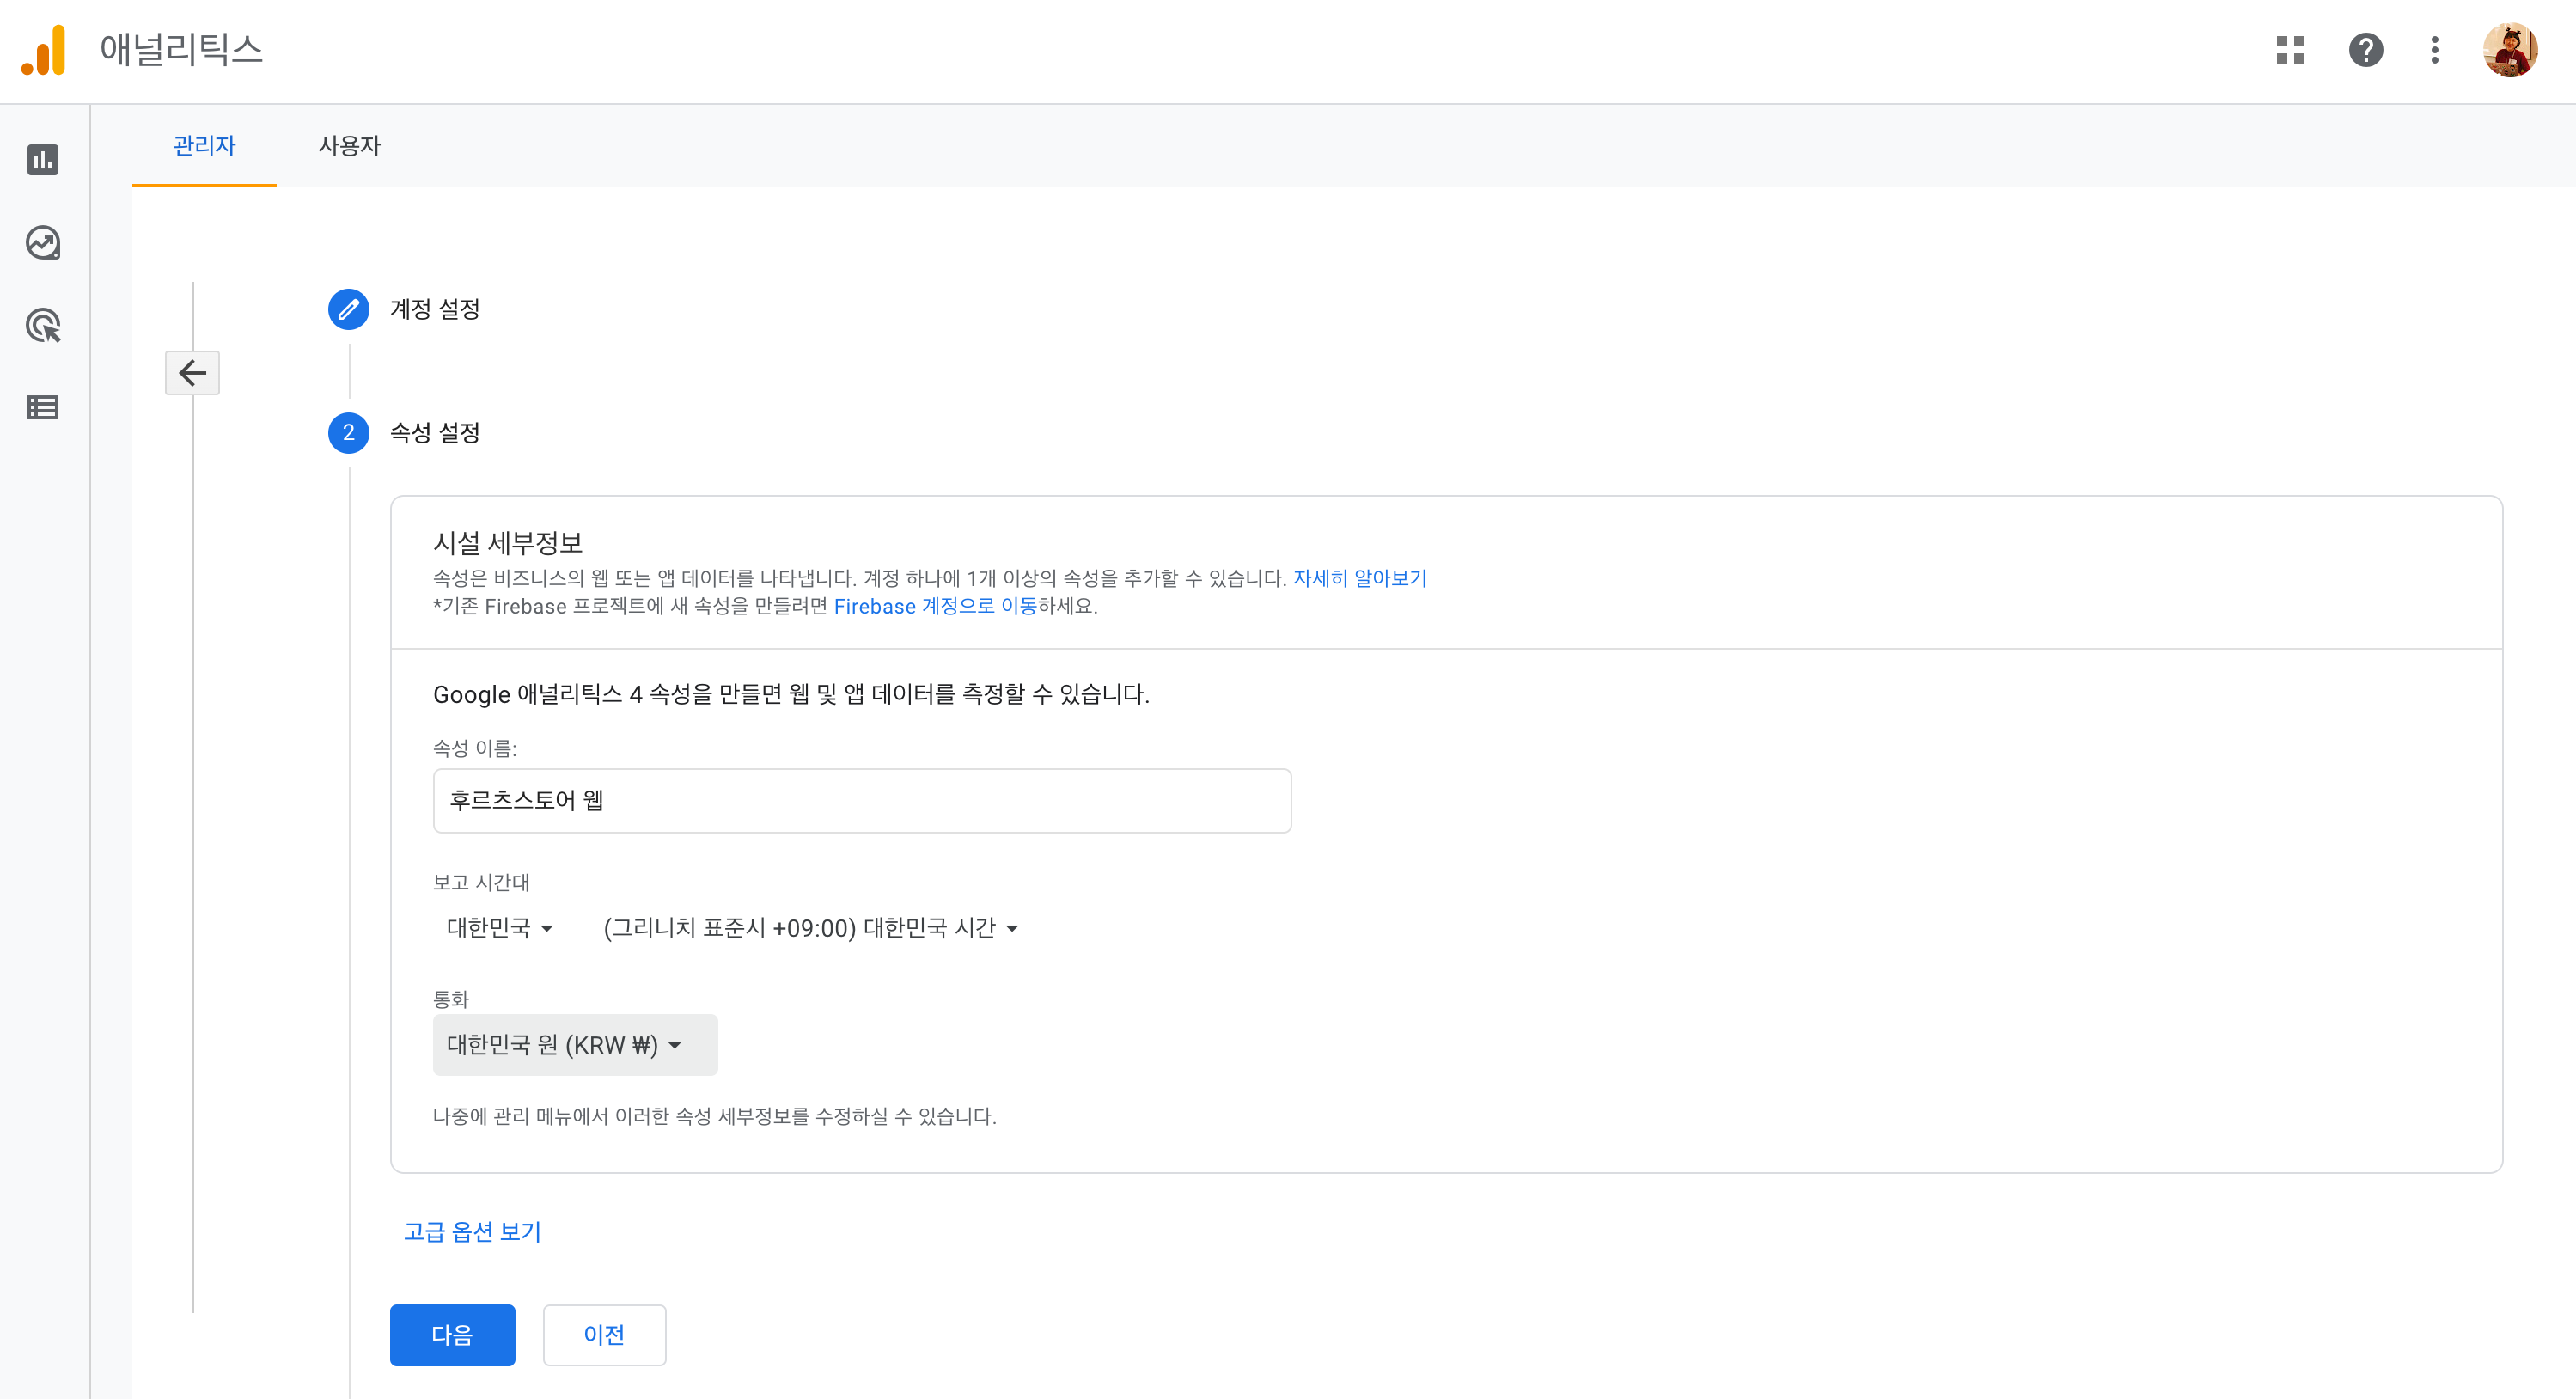Image resolution: width=2576 pixels, height=1399 pixels.
Task: Click the 시설 세부정보 heading
Action: tap(508, 543)
